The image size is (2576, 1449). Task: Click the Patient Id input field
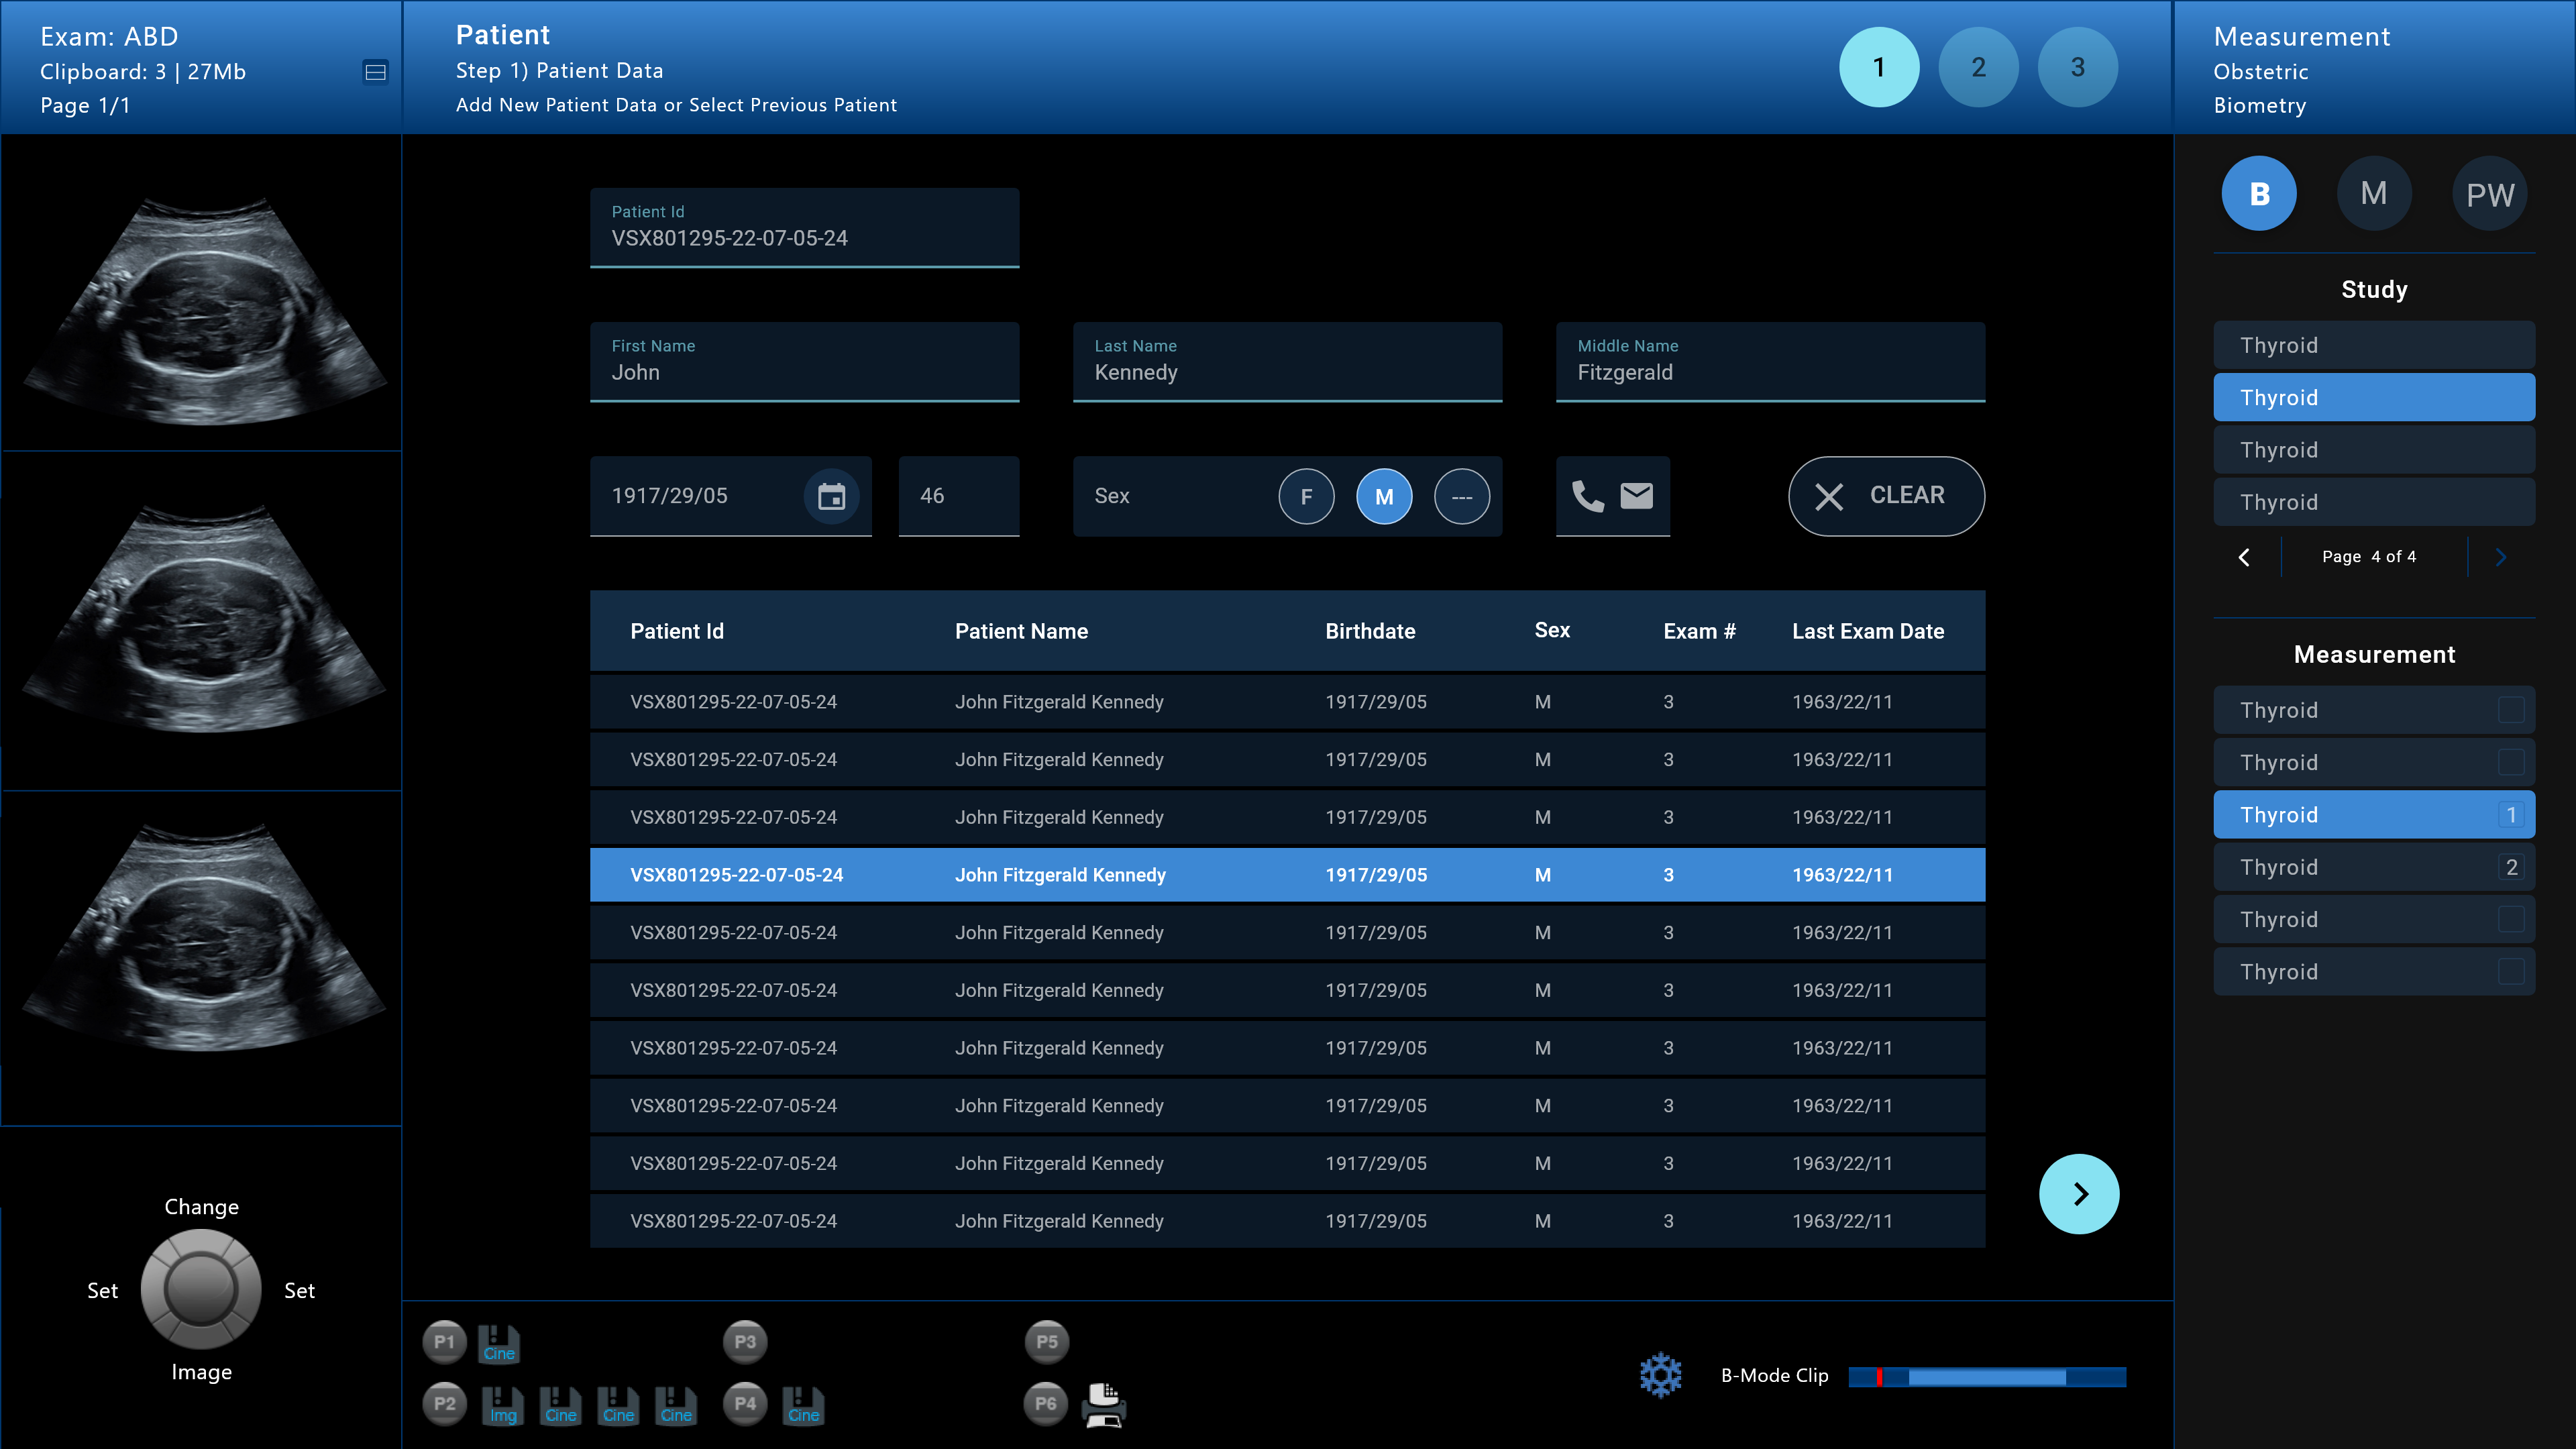tap(804, 228)
